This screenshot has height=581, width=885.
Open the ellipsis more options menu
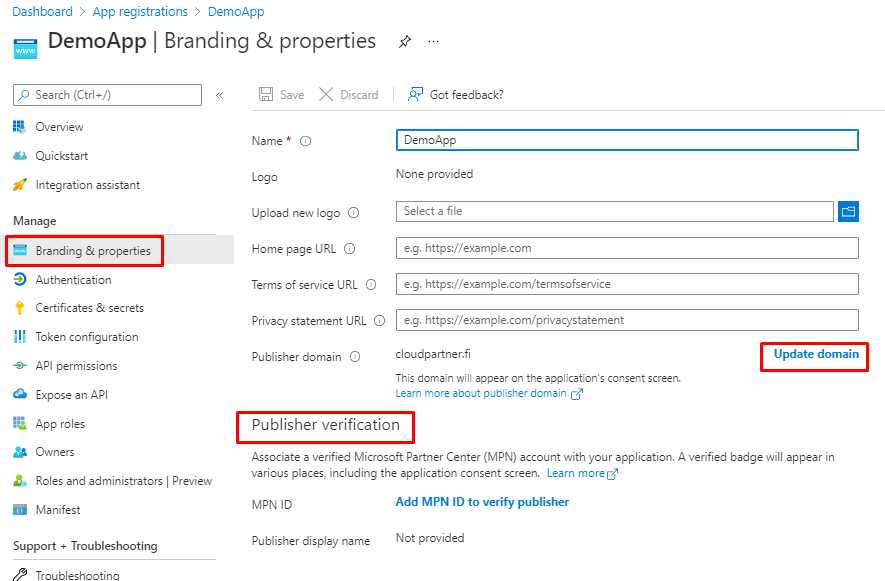433,42
